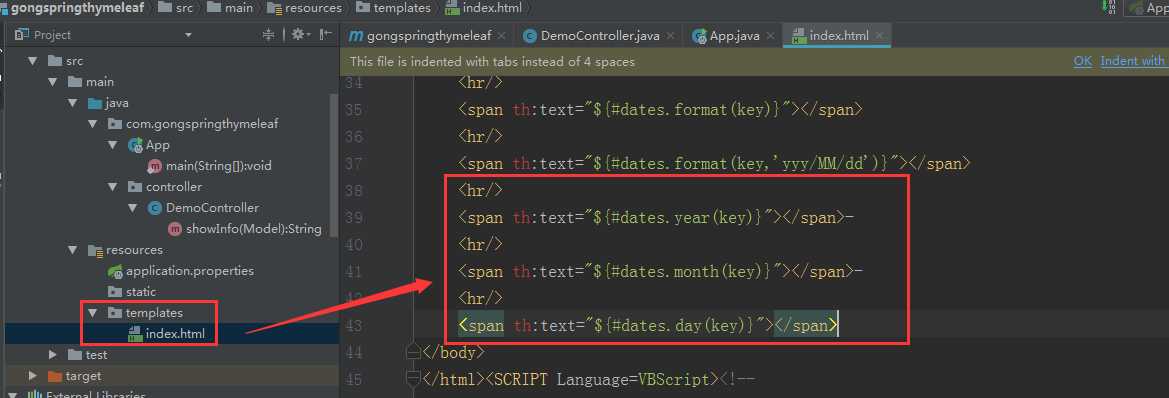Collapse the resources folder
Viewport: 1169px width, 398px height.
(x=72, y=250)
